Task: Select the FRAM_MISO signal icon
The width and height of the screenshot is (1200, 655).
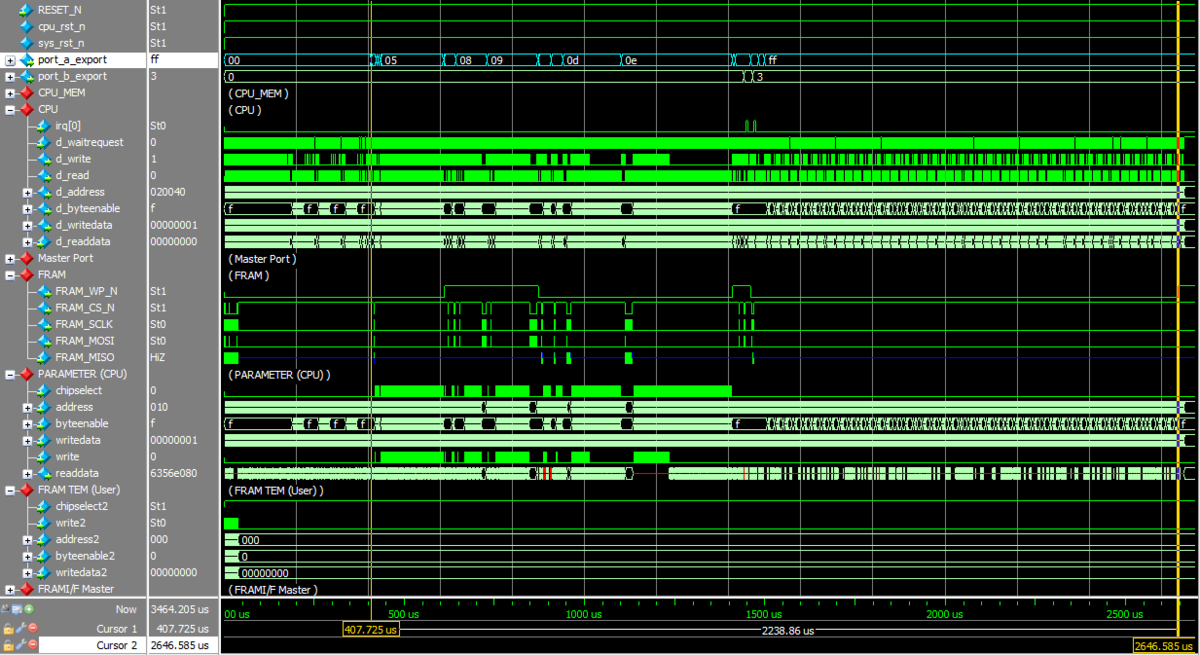Action: 43,357
